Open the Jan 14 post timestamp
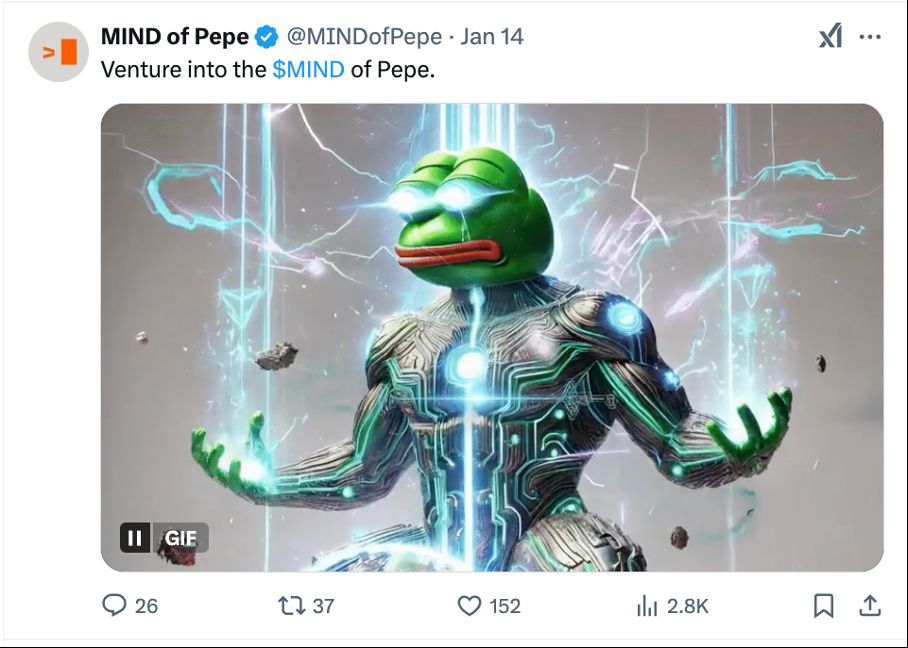 tap(492, 37)
